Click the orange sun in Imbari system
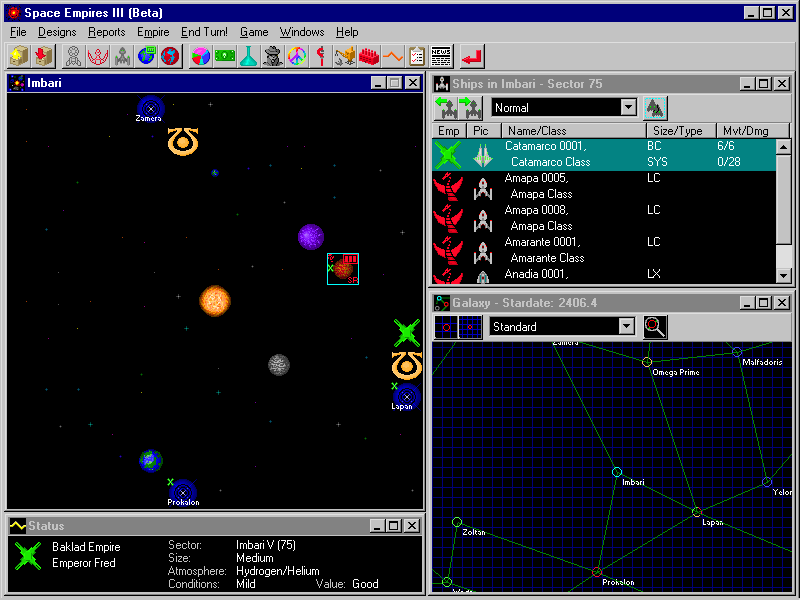 click(215, 301)
